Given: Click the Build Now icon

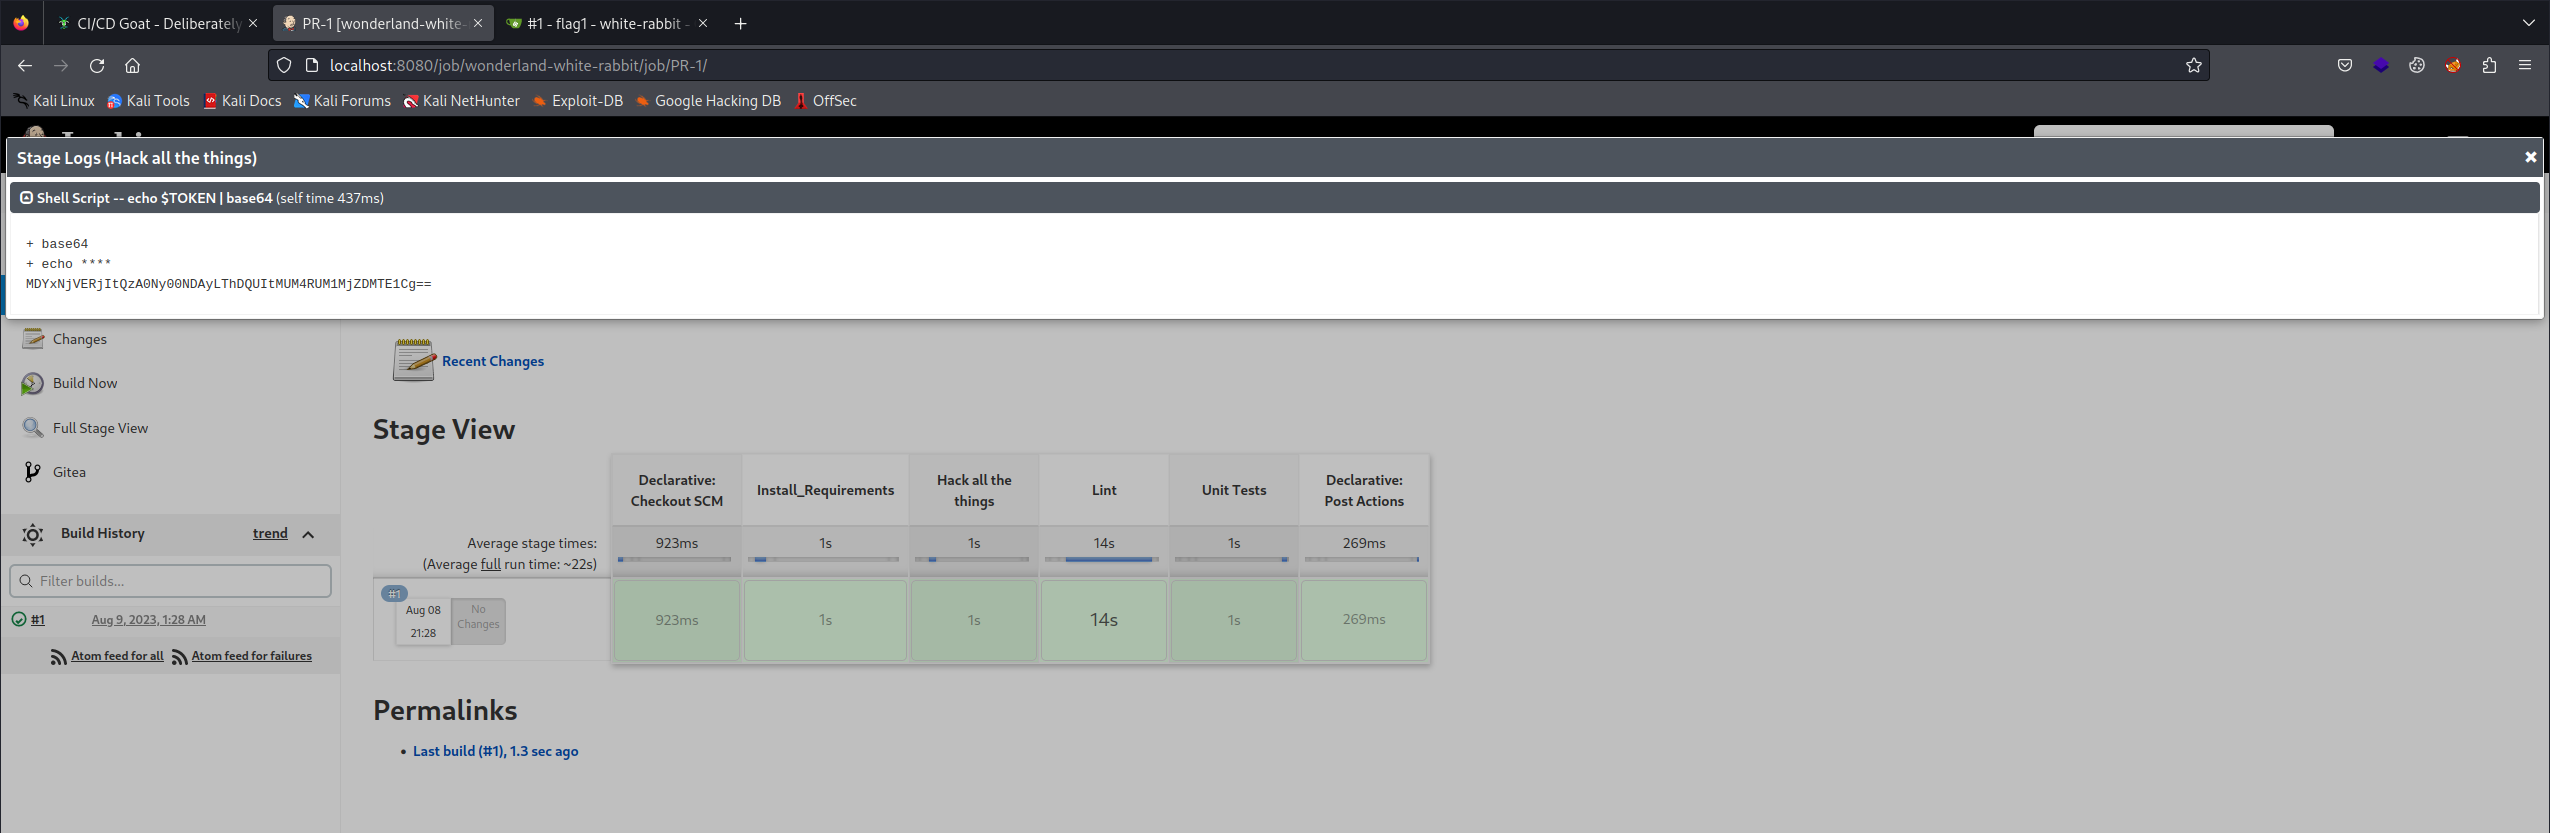Looking at the screenshot, I should click(x=33, y=384).
